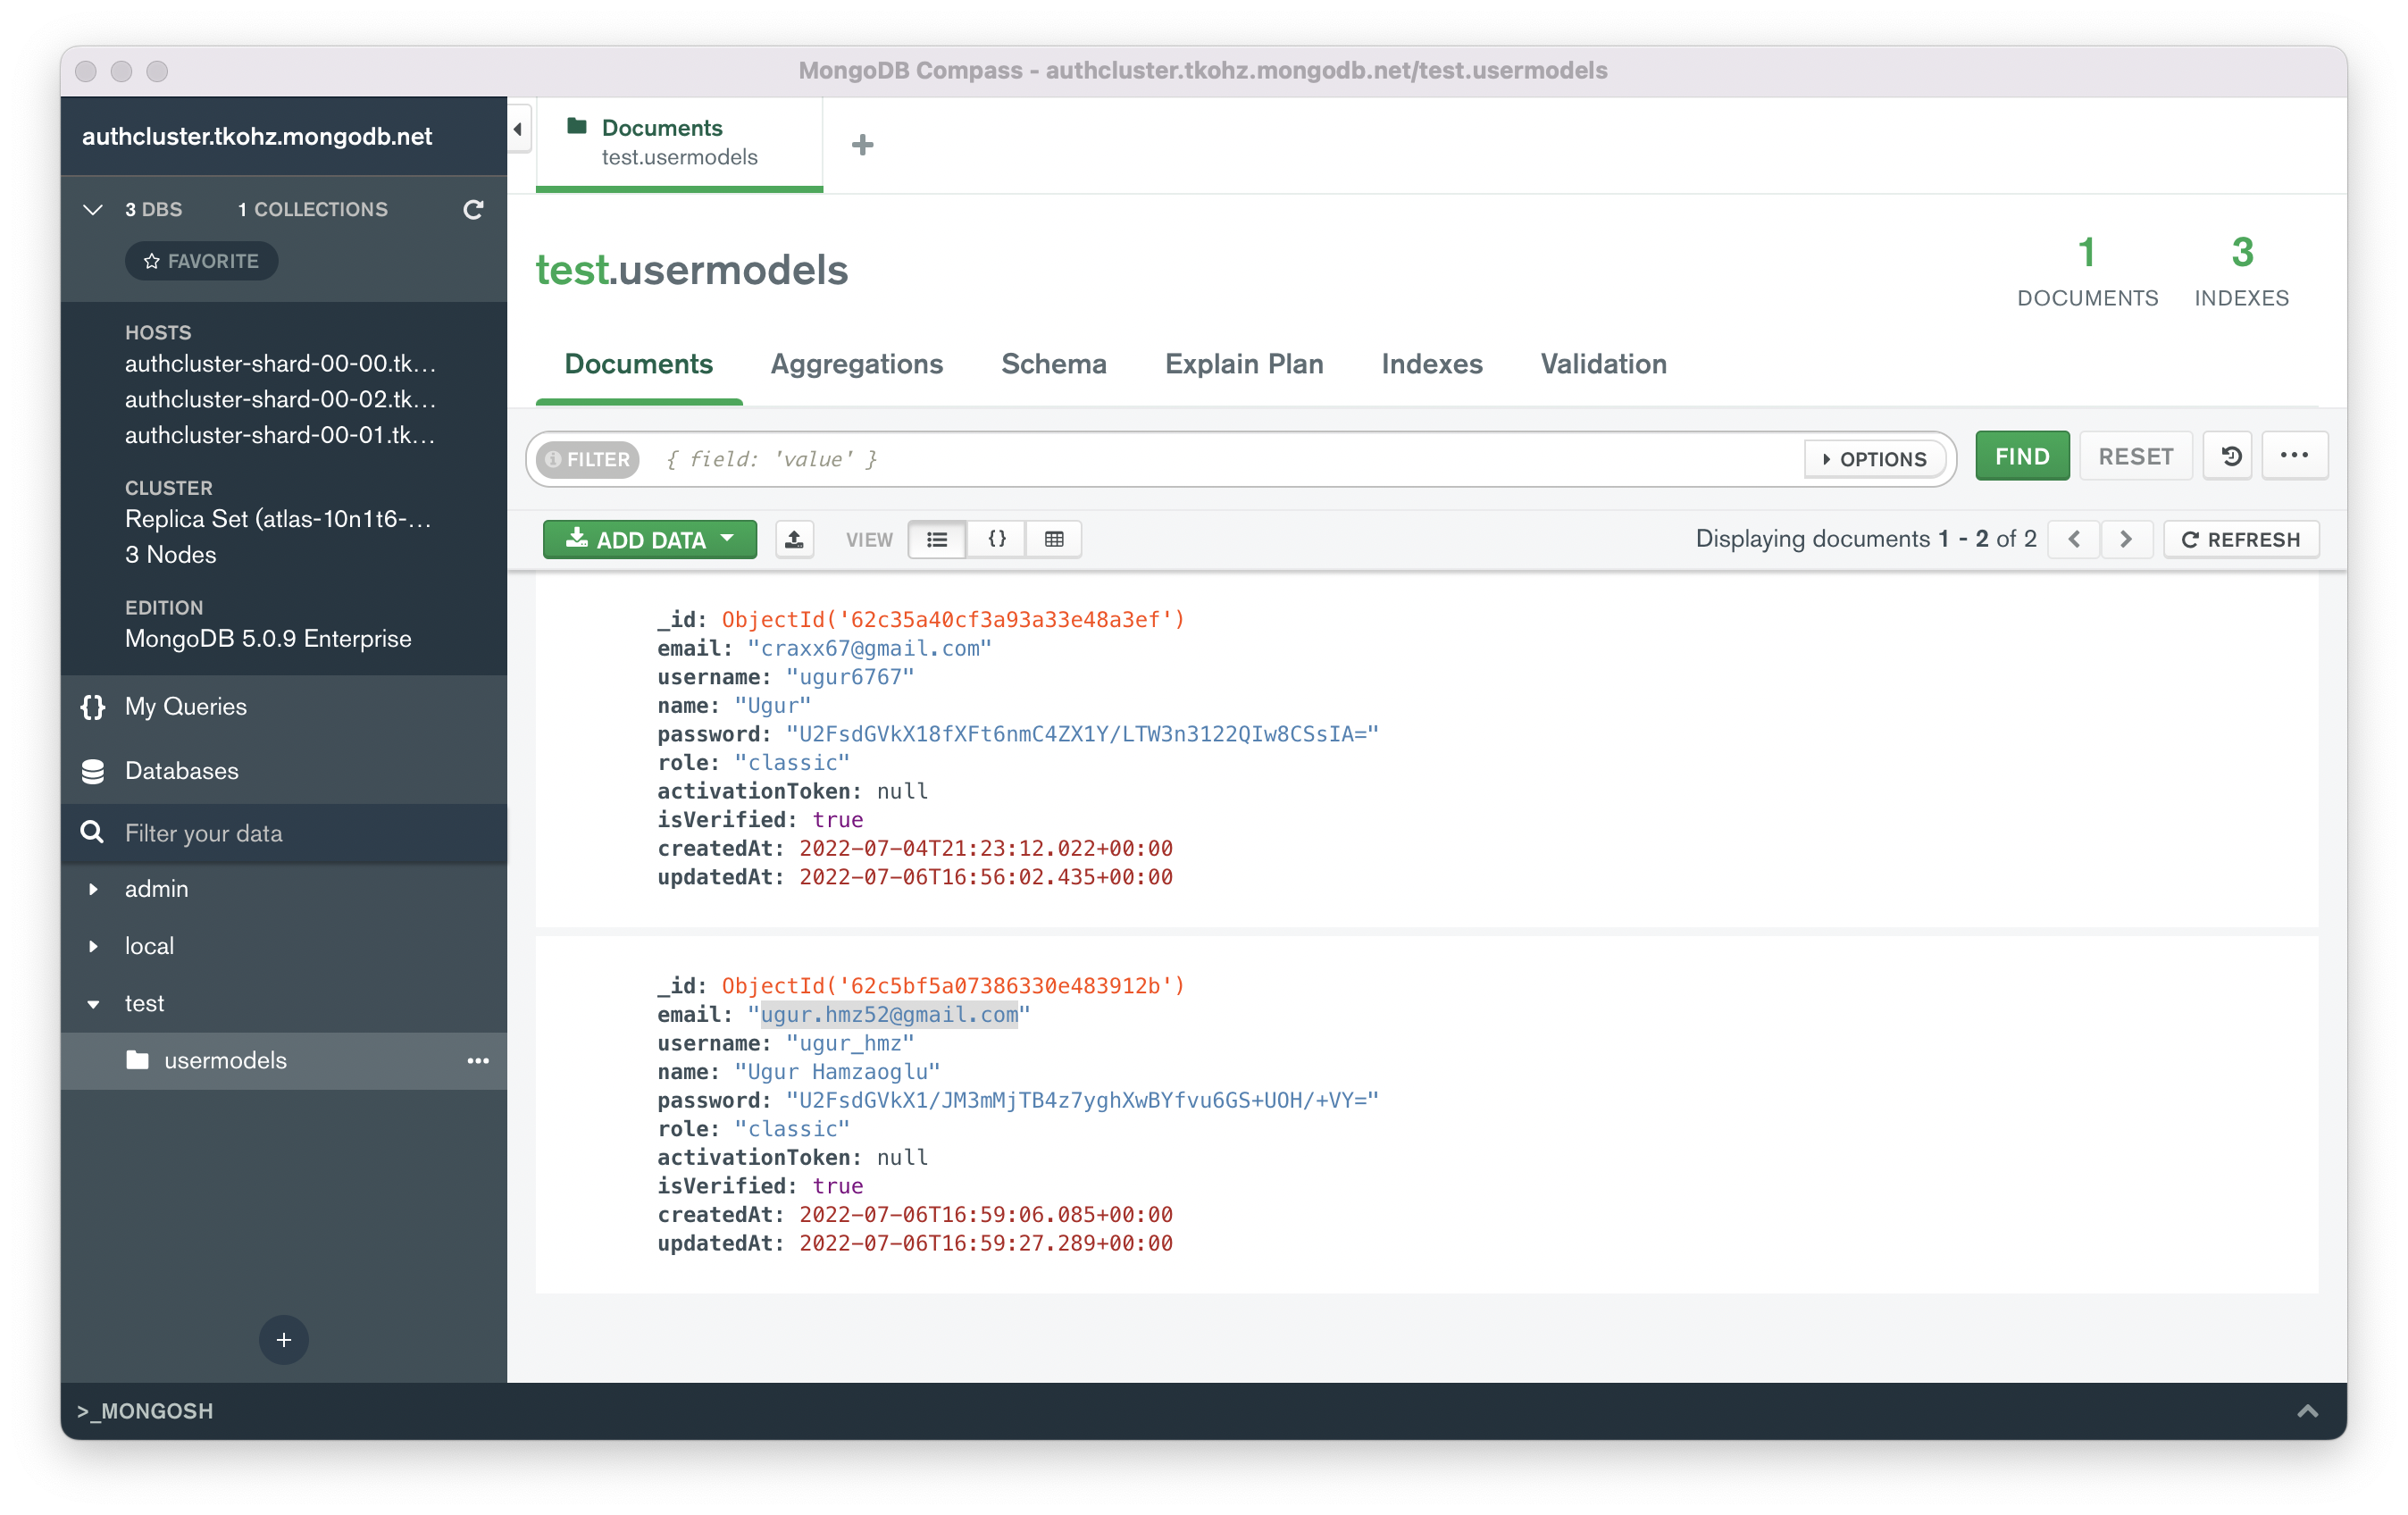The height and width of the screenshot is (1515, 2408).
Task: Switch to table view mode
Action: pyautogui.click(x=1054, y=539)
